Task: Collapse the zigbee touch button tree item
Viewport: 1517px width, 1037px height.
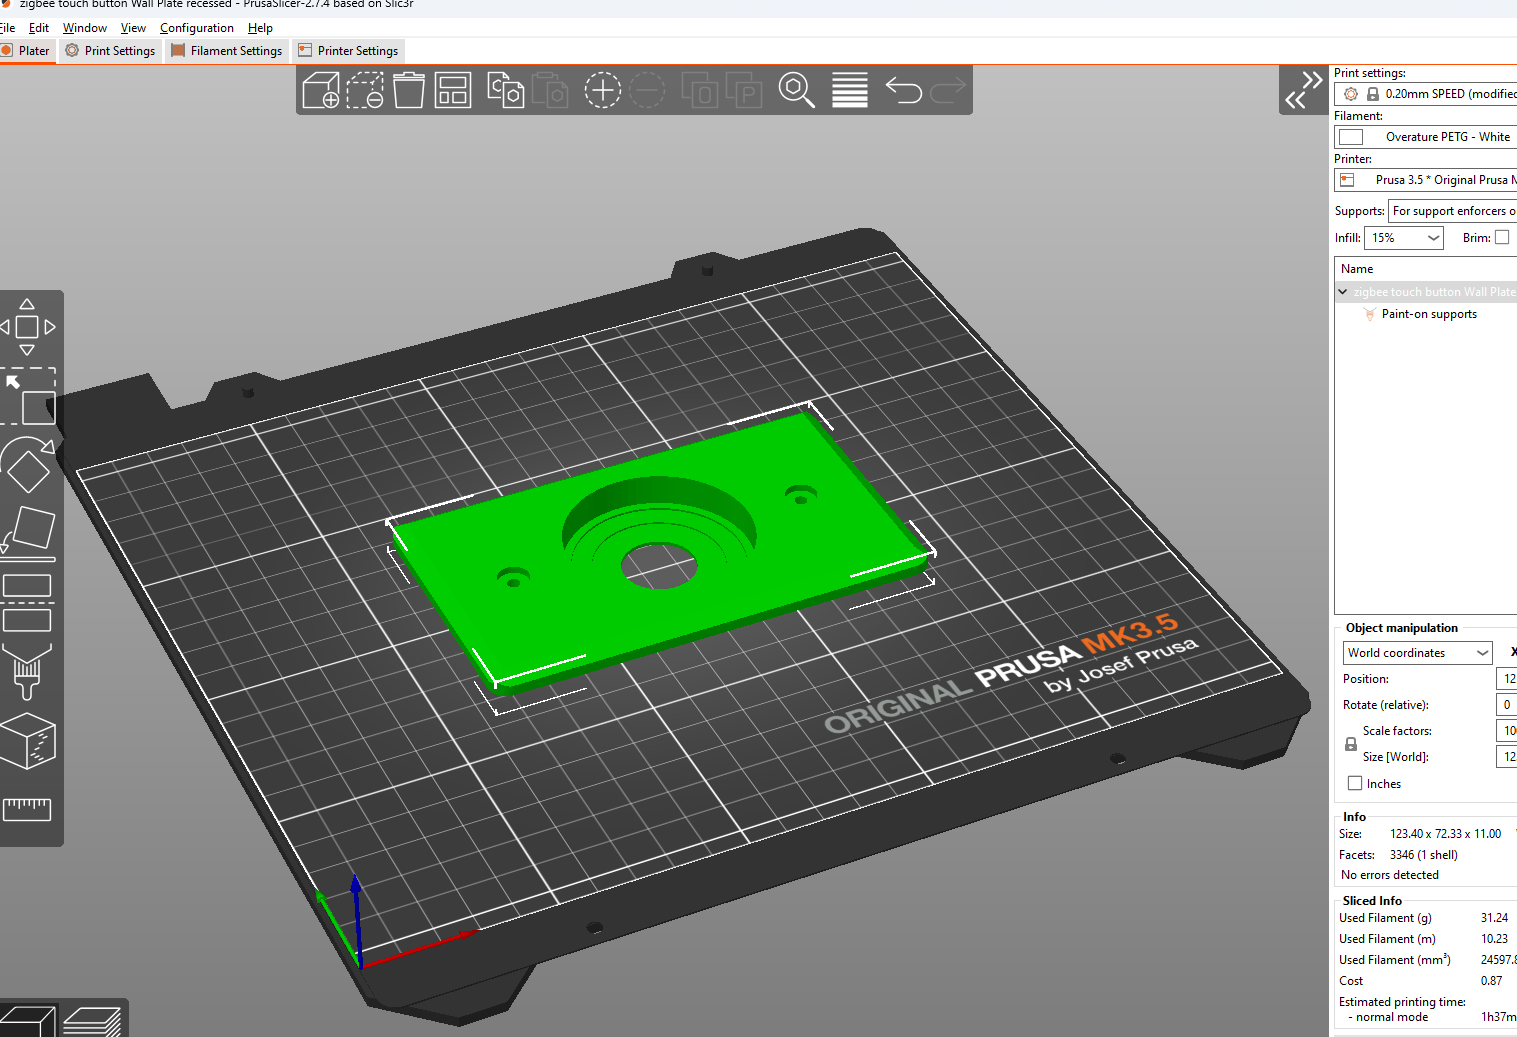Action: click(x=1343, y=292)
